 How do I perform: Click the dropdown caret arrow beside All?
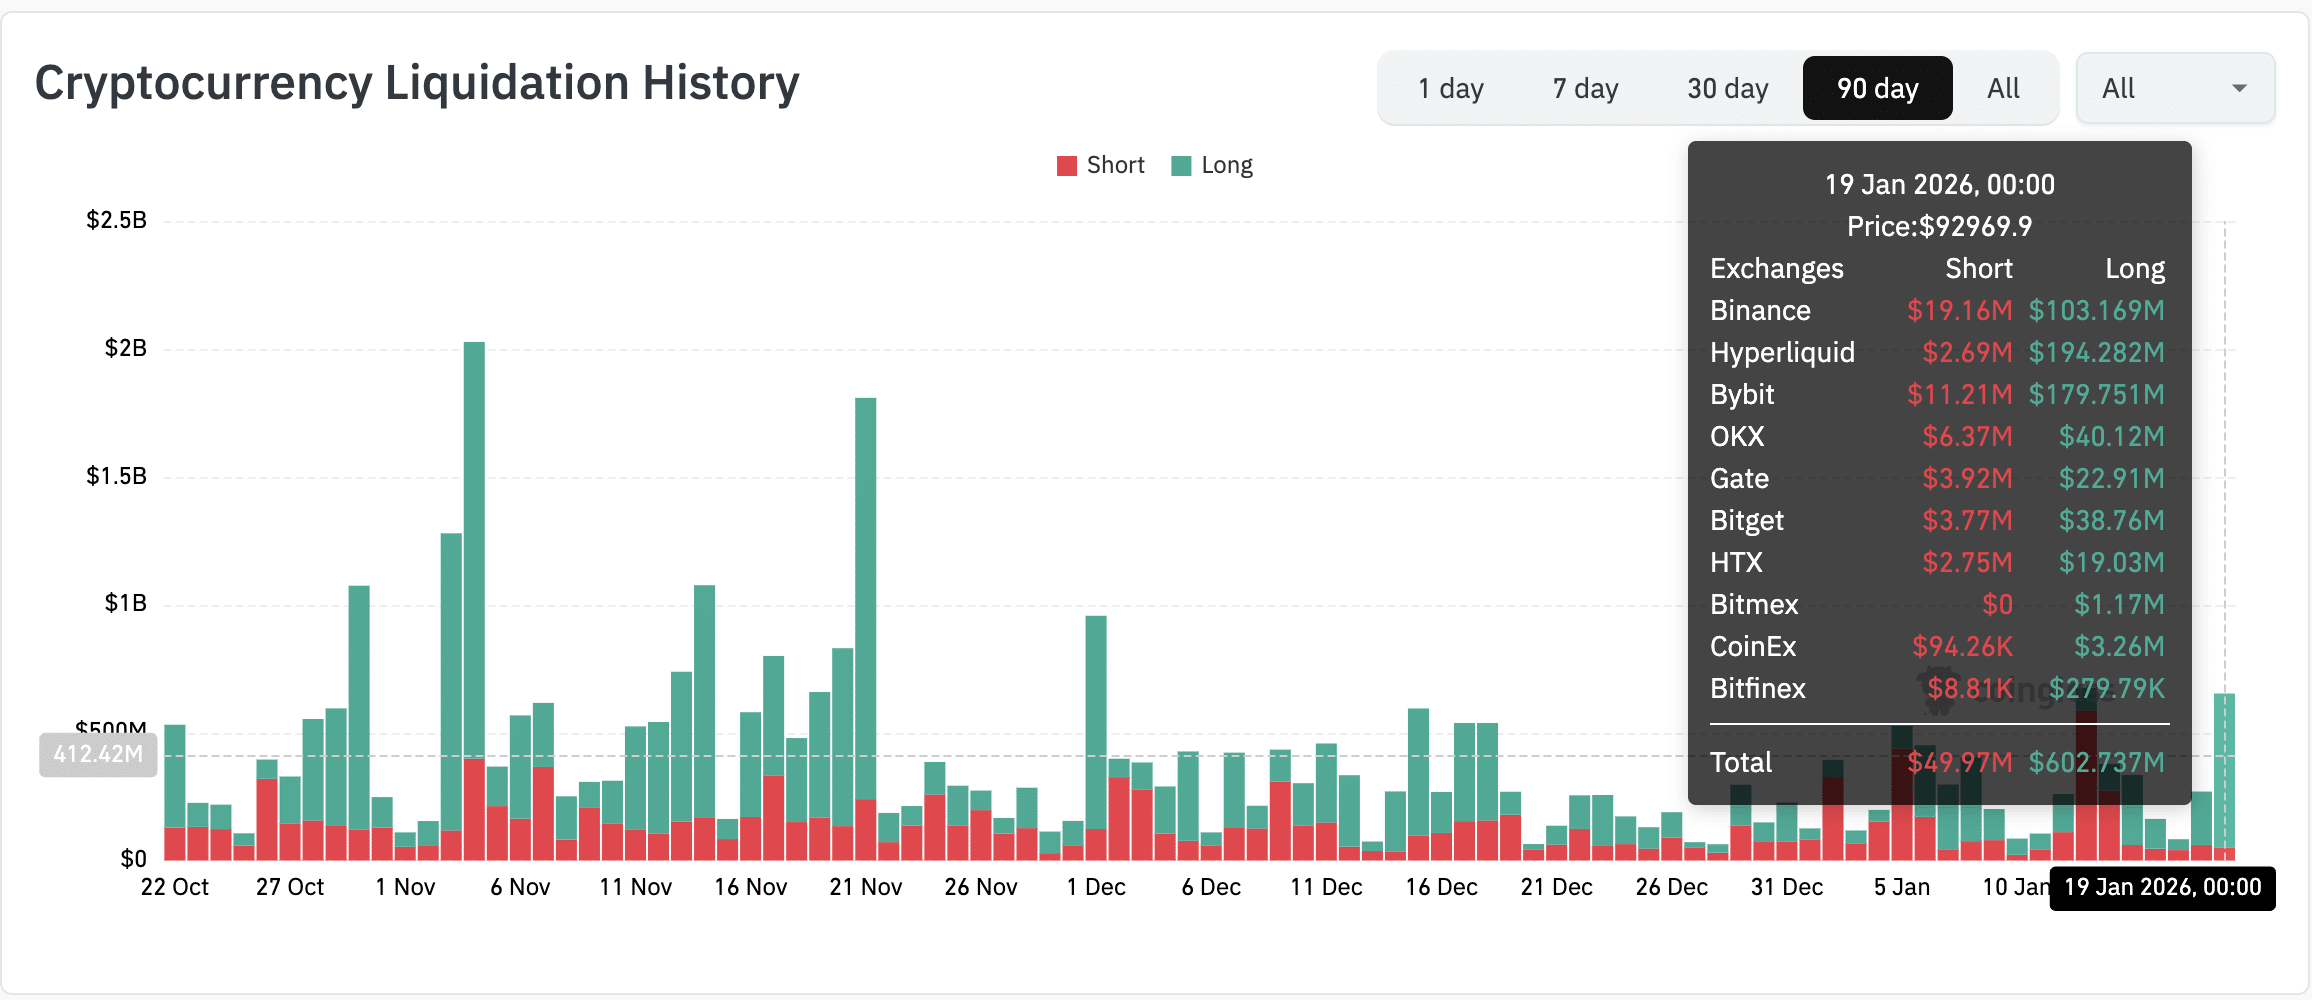click(x=2239, y=89)
